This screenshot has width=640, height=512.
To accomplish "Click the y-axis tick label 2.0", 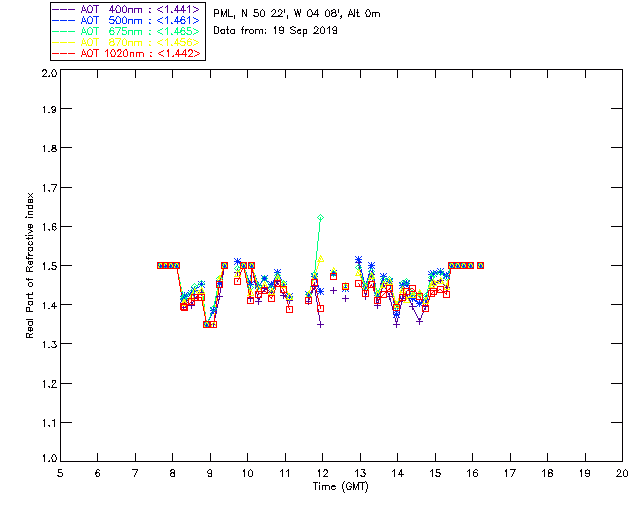I will click(x=49, y=73).
